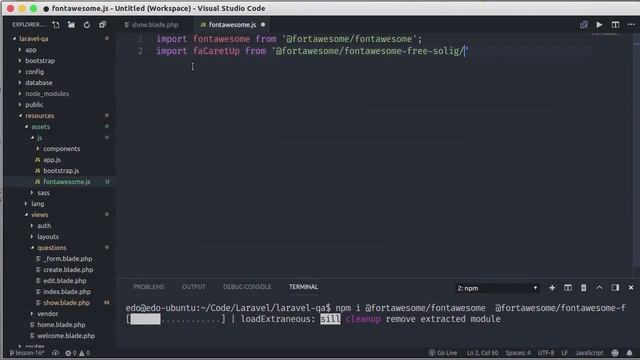Click the lesson-16 git branch indicator
The height and width of the screenshot is (360, 640).
[27, 353]
